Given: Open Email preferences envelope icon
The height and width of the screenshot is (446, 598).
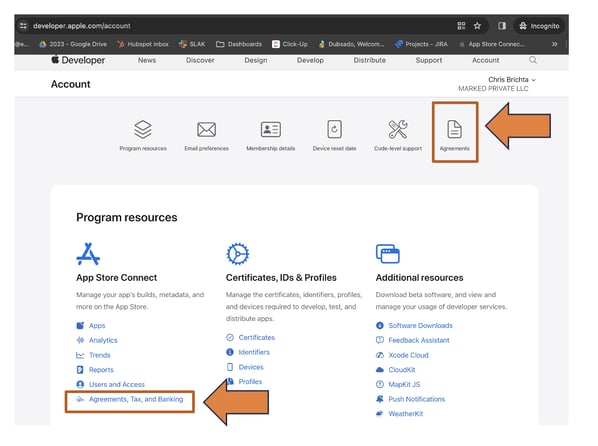Looking at the screenshot, I should point(206,129).
